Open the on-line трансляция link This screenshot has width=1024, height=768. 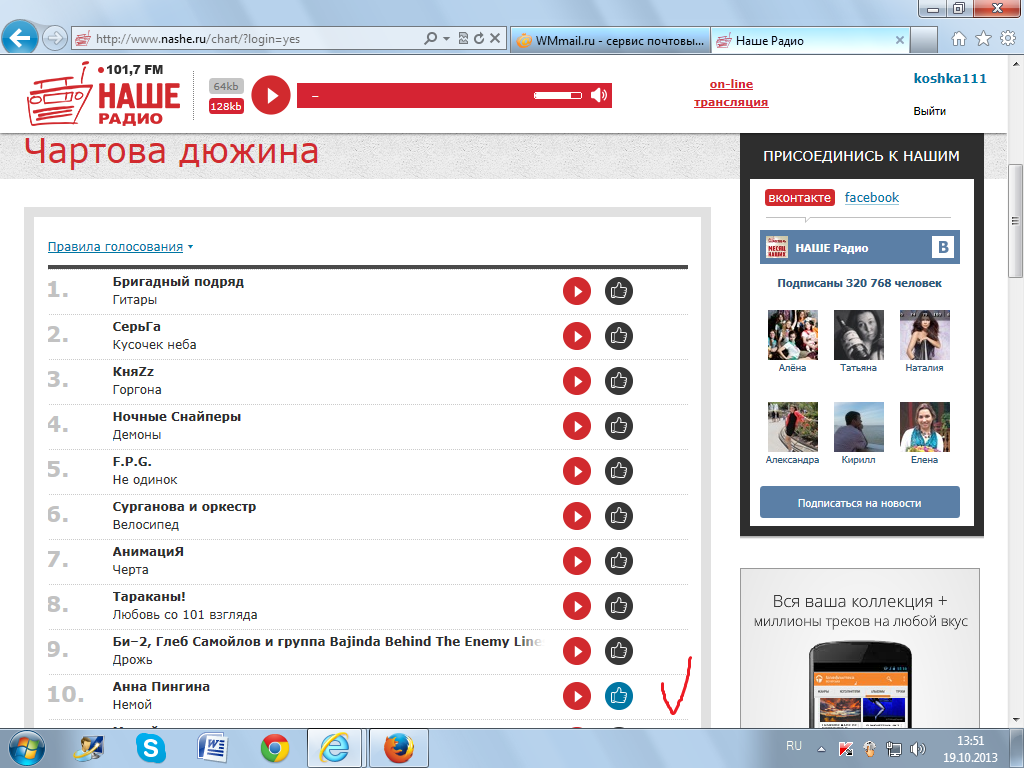(x=731, y=93)
